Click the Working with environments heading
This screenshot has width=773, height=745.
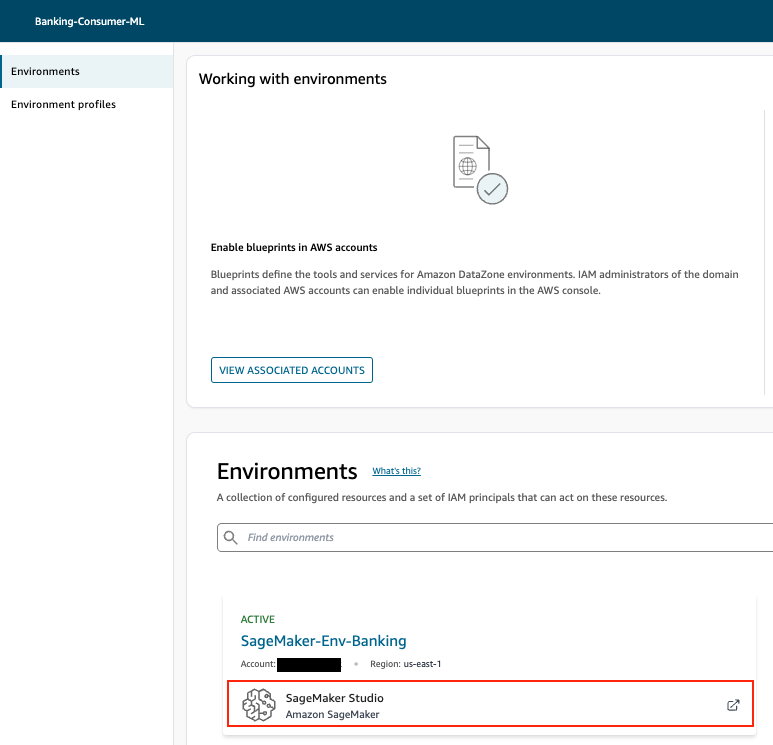(293, 79)
